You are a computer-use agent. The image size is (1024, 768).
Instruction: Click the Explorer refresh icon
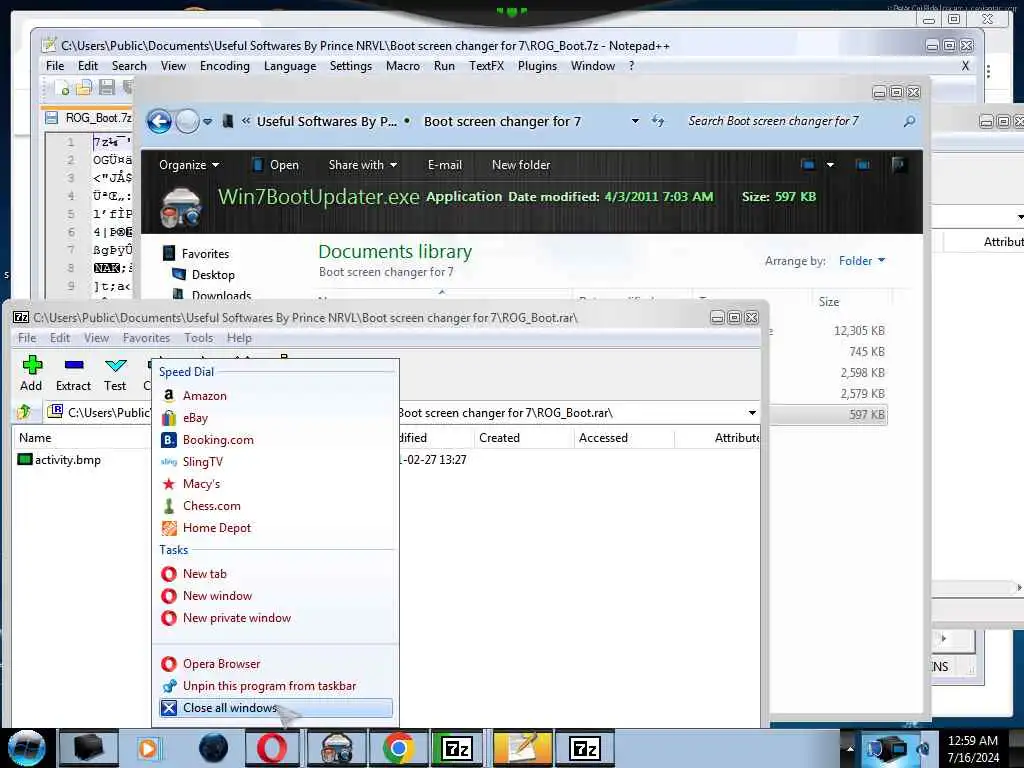coord(658,121)
